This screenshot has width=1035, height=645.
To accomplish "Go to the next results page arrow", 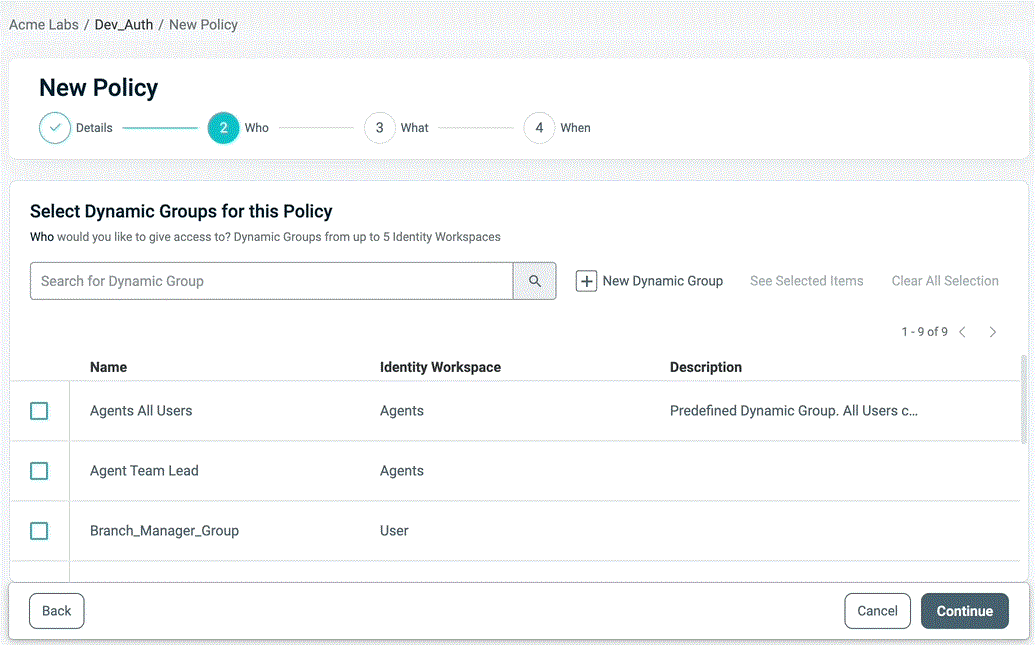I will (993, 332).
